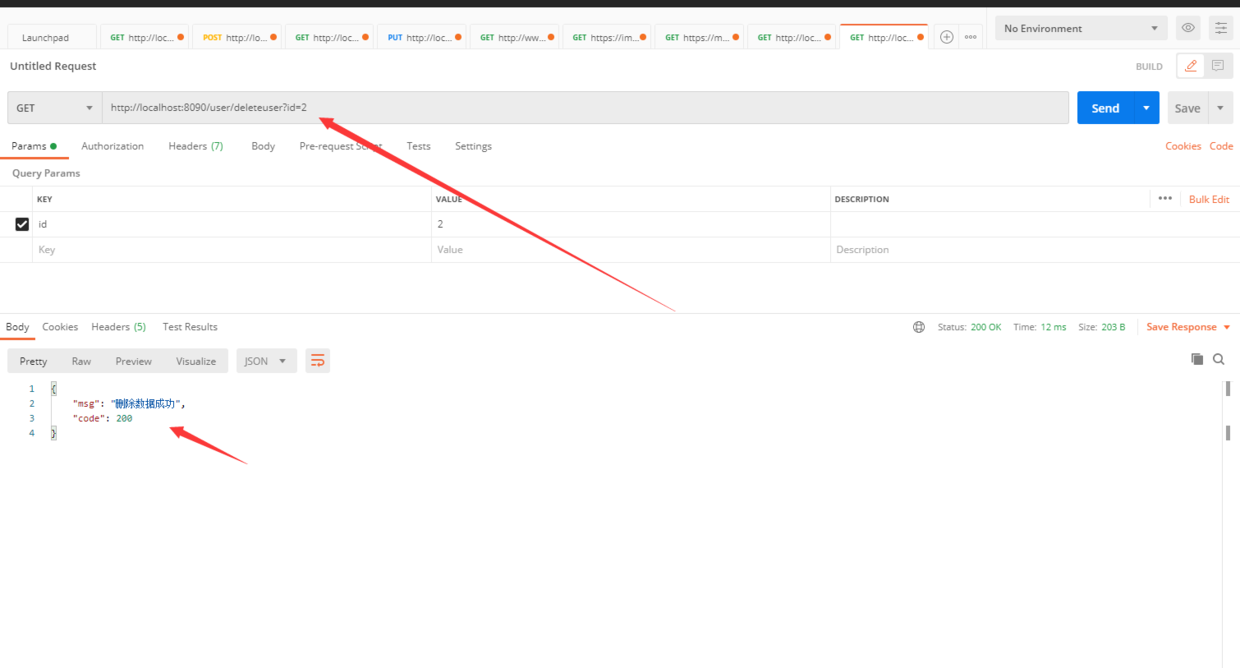The width and height of the screenshot is (1240, 668).
Task: Open the GET https://m... request tab
Action: click(698, 37)
